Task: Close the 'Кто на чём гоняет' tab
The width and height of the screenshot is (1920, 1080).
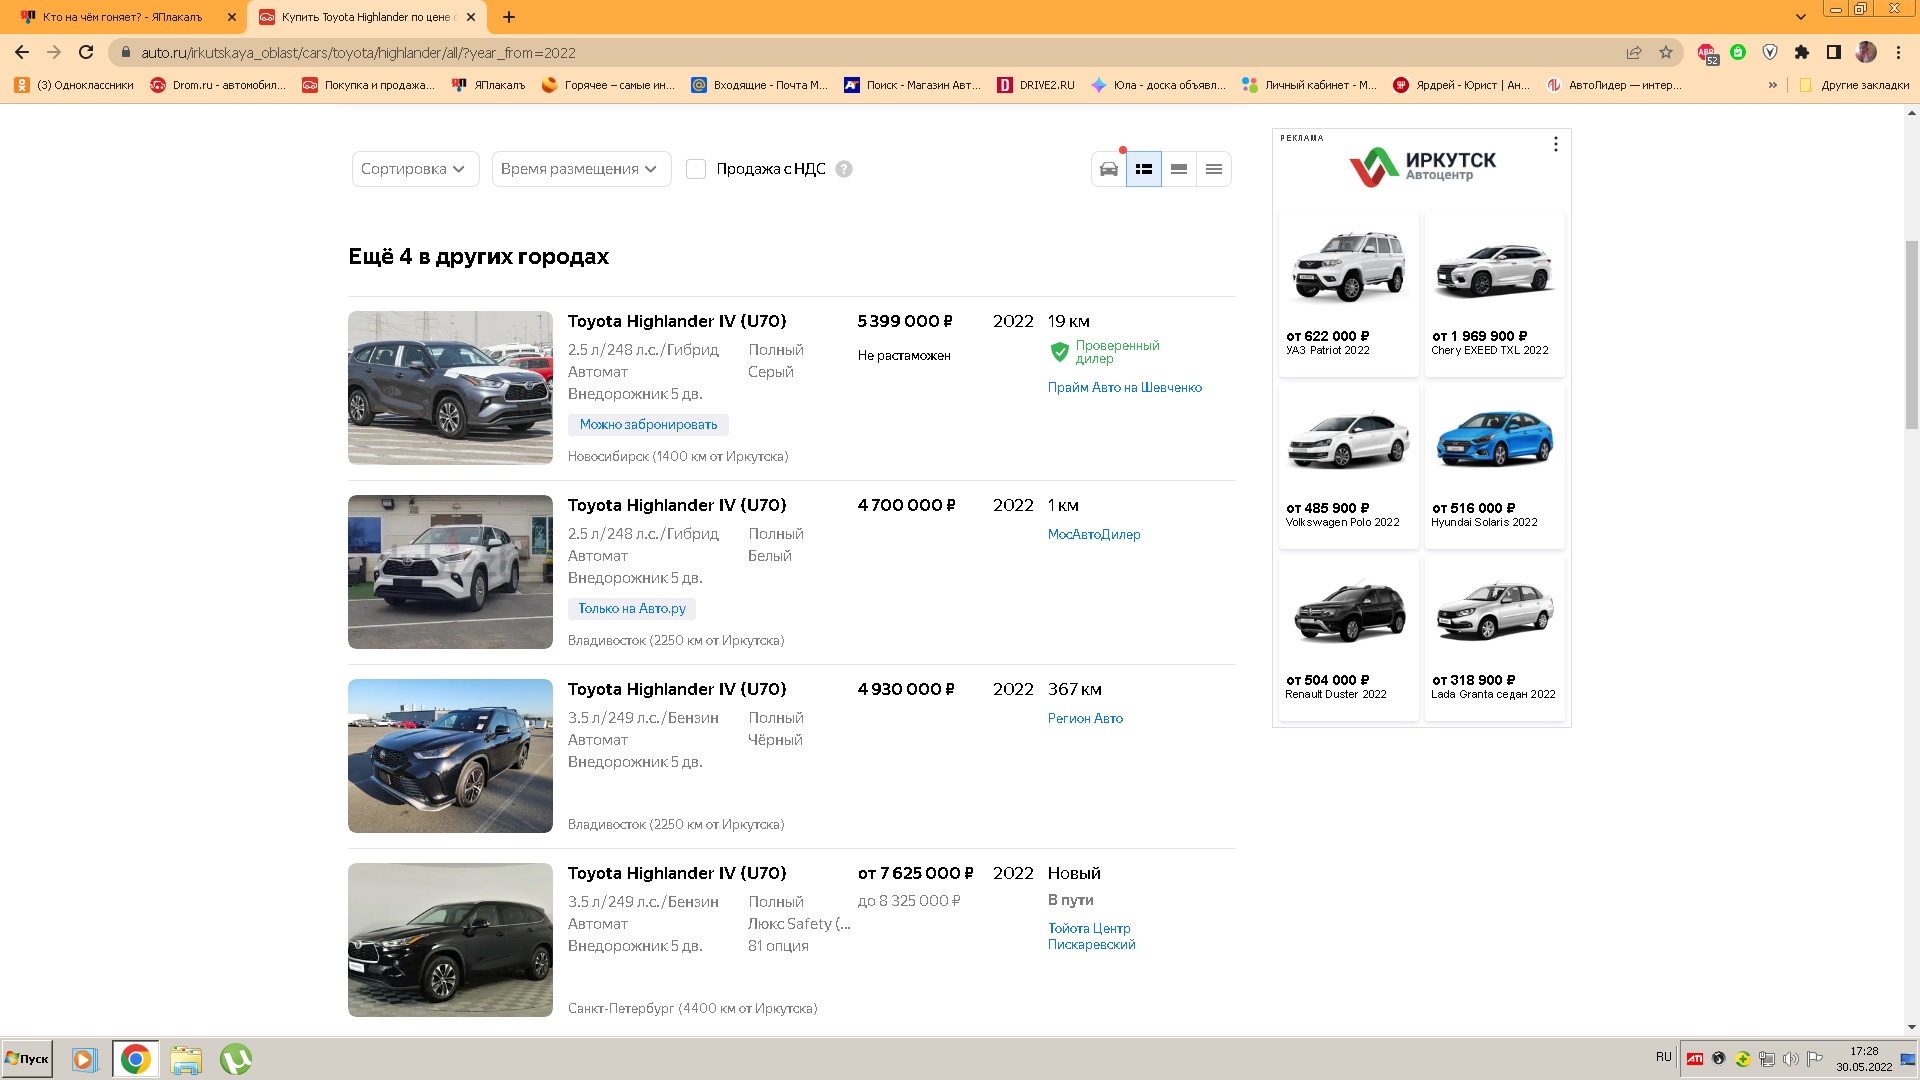Action: pyautogui.click(x=232, y=17)
